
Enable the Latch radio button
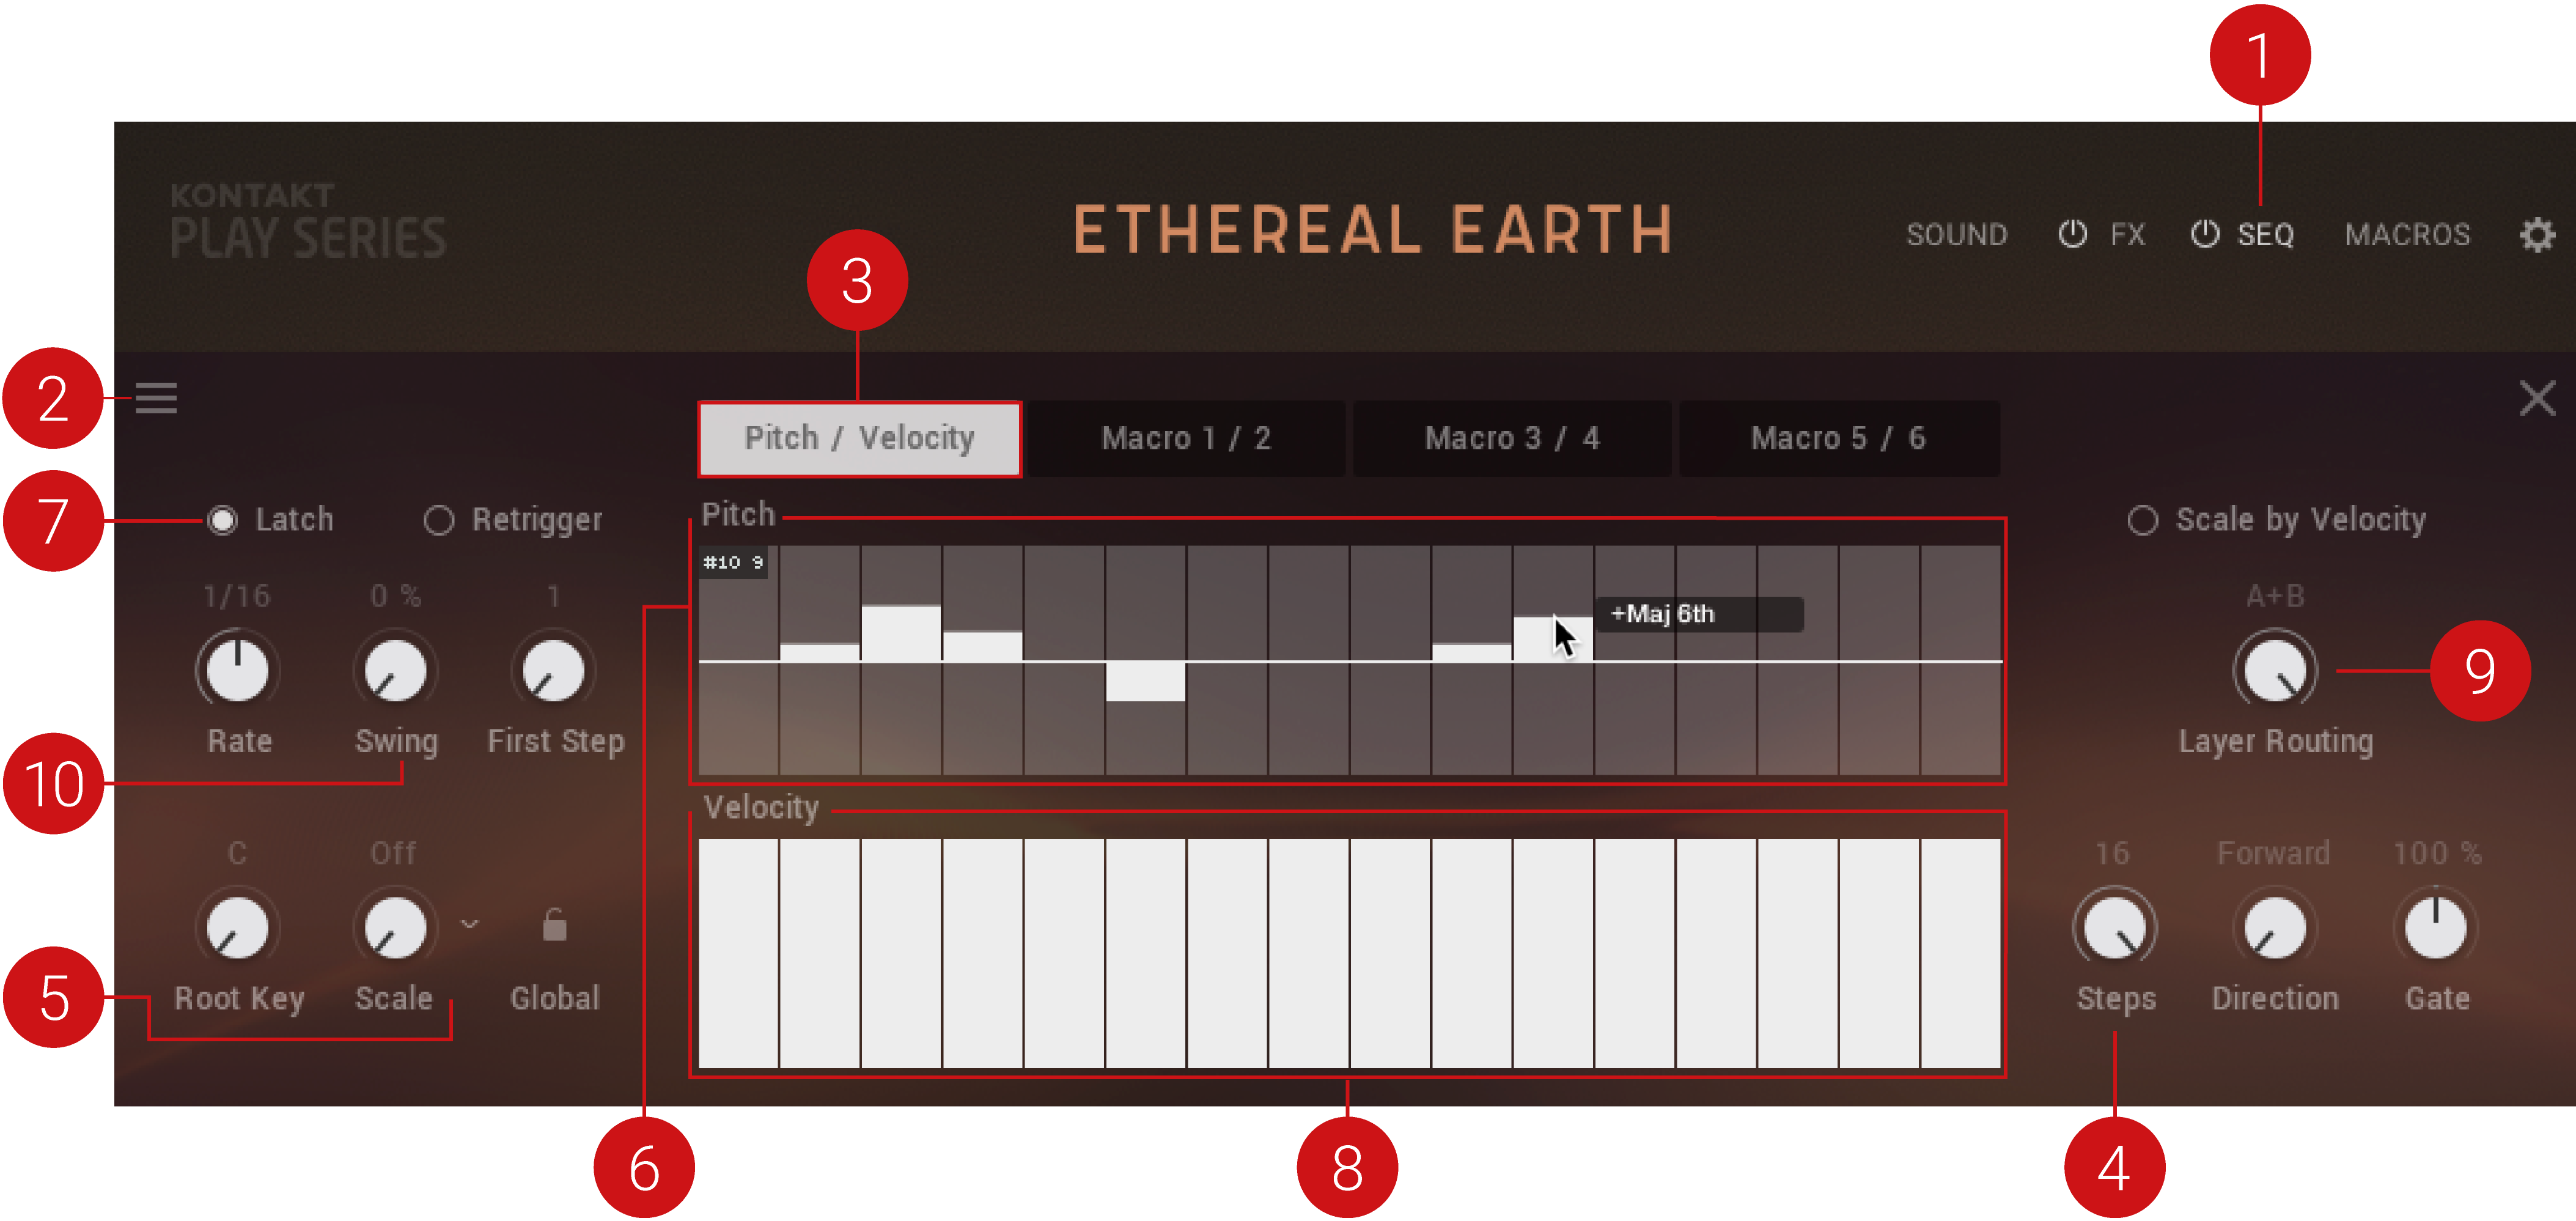pos(222,520)
